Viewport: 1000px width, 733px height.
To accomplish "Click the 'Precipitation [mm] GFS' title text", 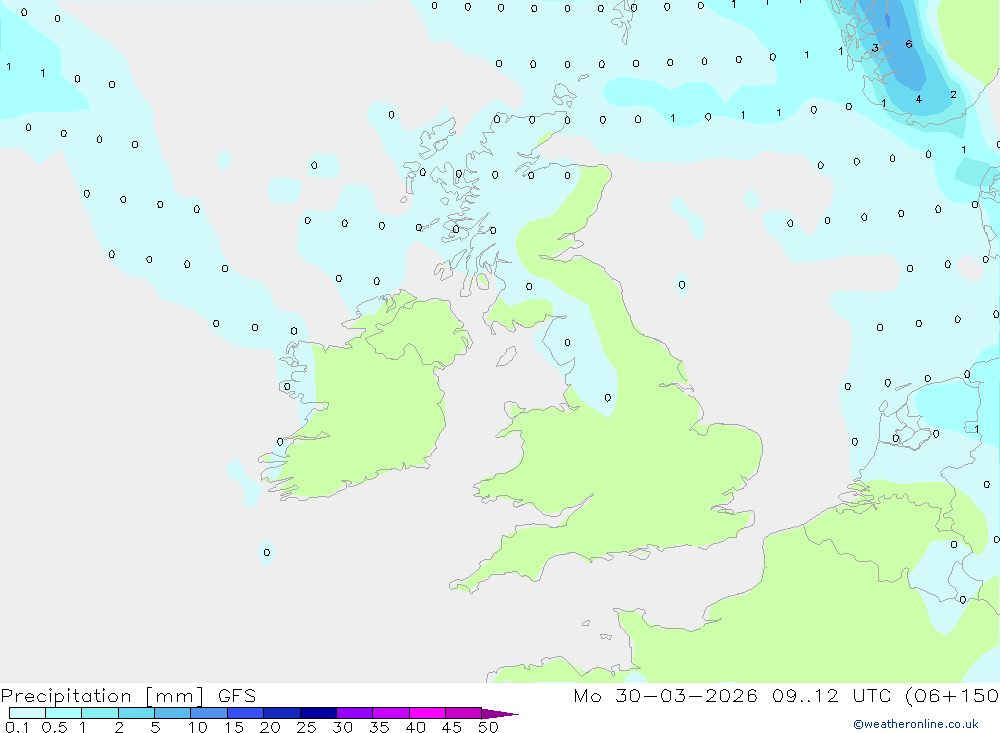I will (x=128, y=695).
